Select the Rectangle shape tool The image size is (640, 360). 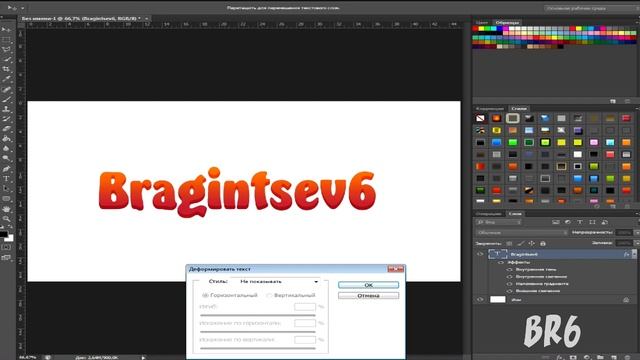pos(6,199)
